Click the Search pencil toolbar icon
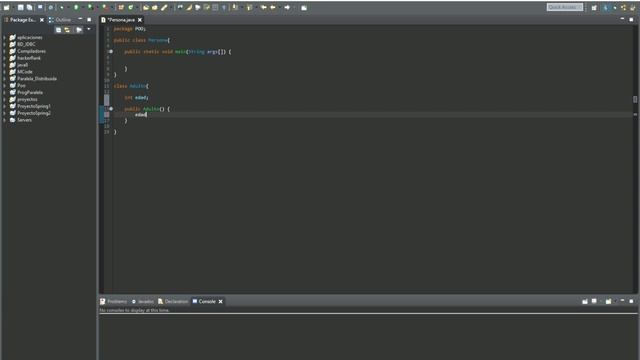The width and height of the screenshot is (640, 360). point(164,7)
